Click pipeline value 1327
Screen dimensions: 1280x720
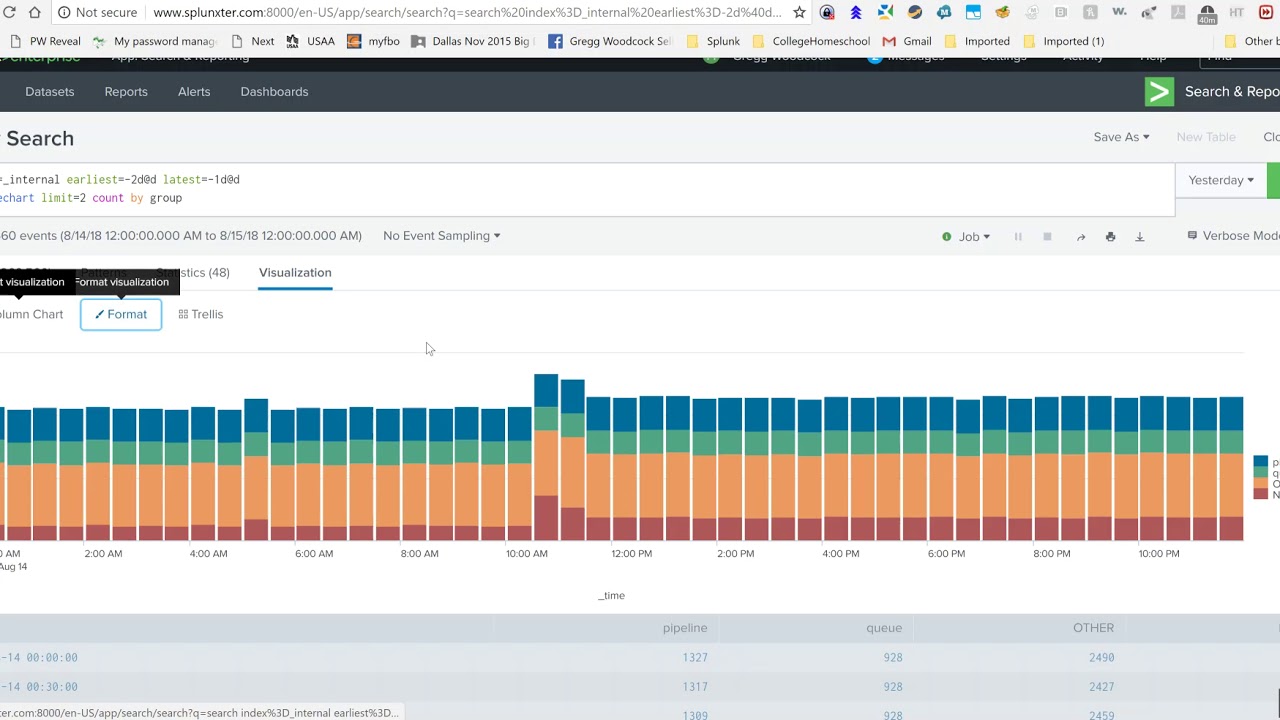pos(695,657)
